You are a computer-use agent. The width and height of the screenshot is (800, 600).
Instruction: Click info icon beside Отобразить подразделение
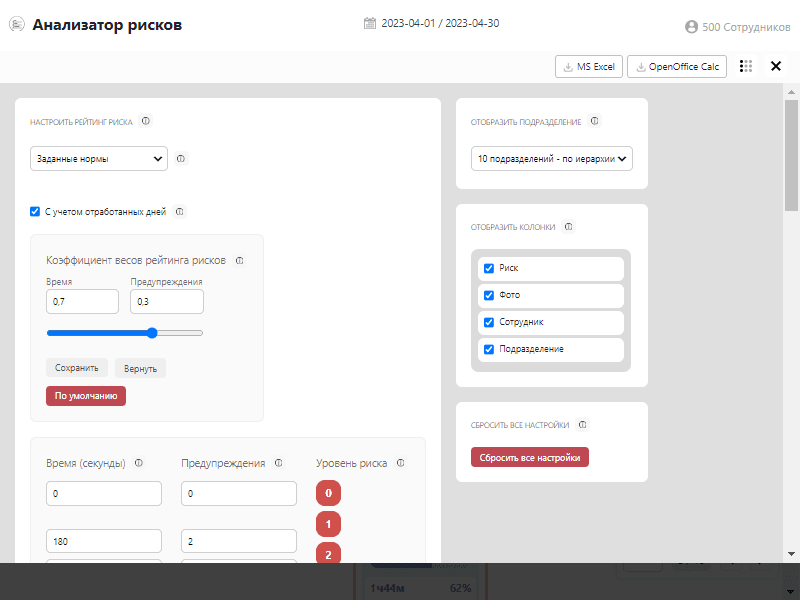point(595,121)
